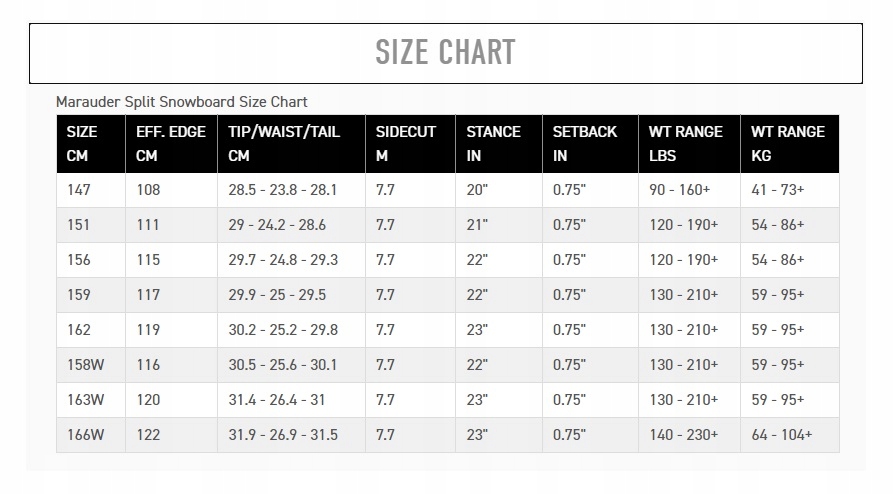Select the 64 - 104+ kg weight cell
The height and width of the screenshot is (494, 894).
pos(782,435)
